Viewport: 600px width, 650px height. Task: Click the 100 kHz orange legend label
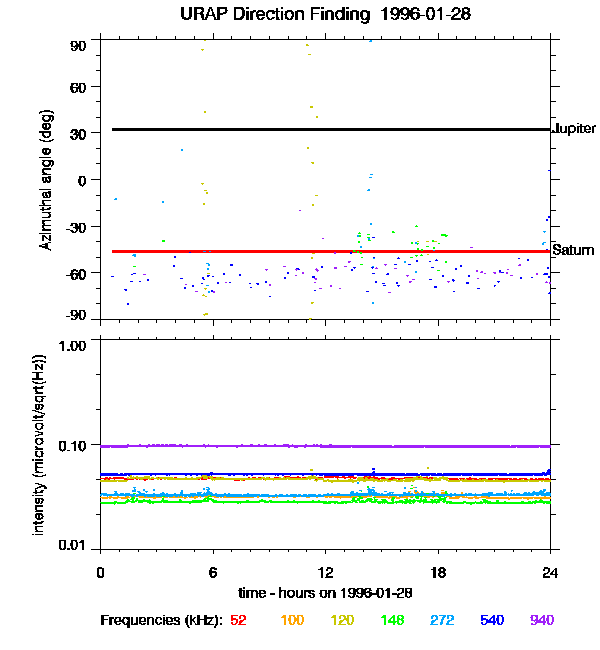[x=292, y=620]
